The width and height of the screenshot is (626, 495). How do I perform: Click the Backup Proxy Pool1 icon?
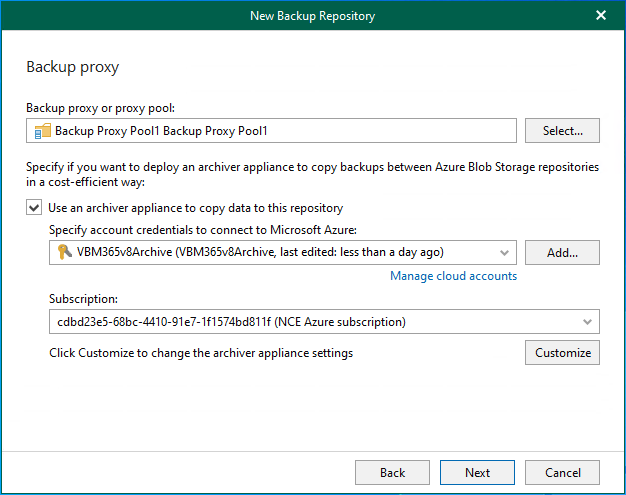pyautogui.click(x=42, y=131)
